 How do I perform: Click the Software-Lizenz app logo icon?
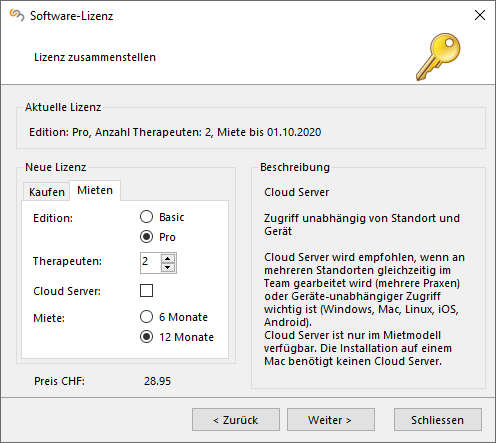17,15
